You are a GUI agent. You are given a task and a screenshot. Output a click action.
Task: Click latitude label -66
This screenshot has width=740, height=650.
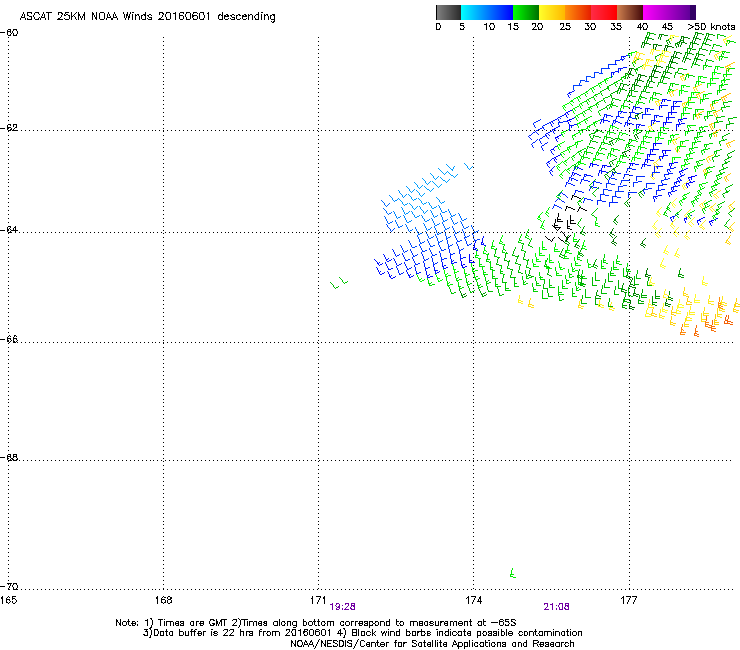9,339
